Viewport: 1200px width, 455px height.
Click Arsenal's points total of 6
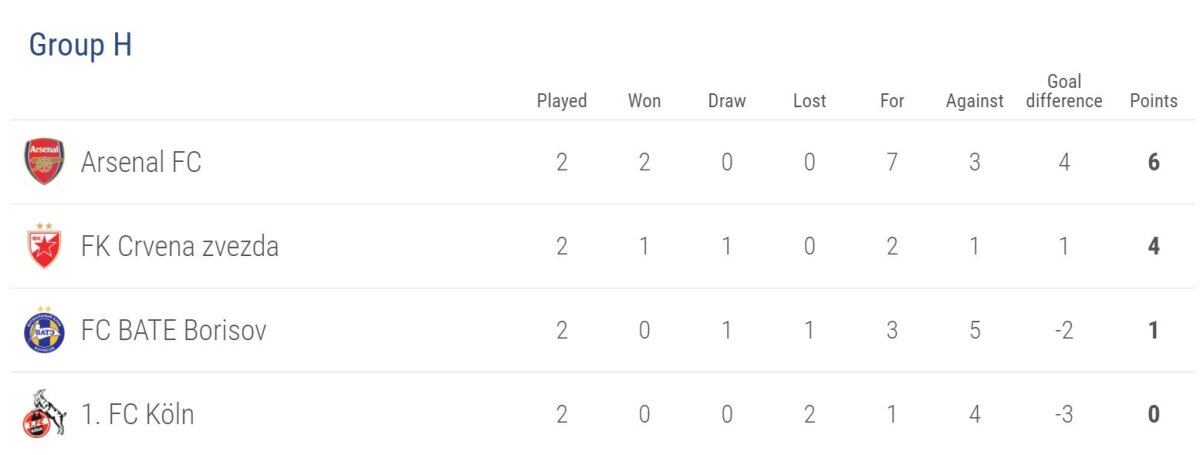coord(1154,162)
